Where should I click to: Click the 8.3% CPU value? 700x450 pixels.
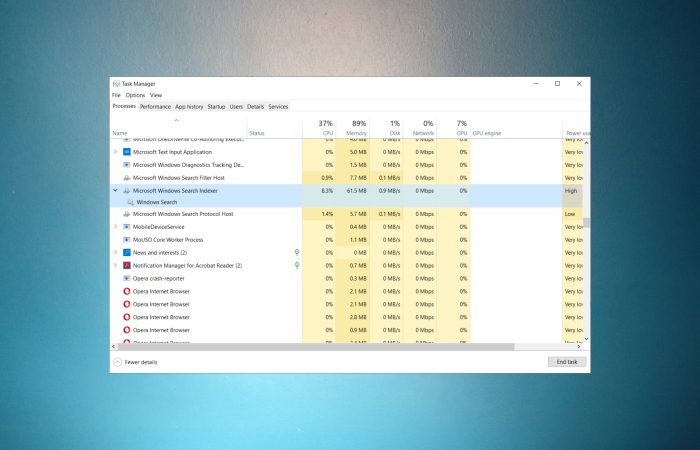click(x=327, y=191)
